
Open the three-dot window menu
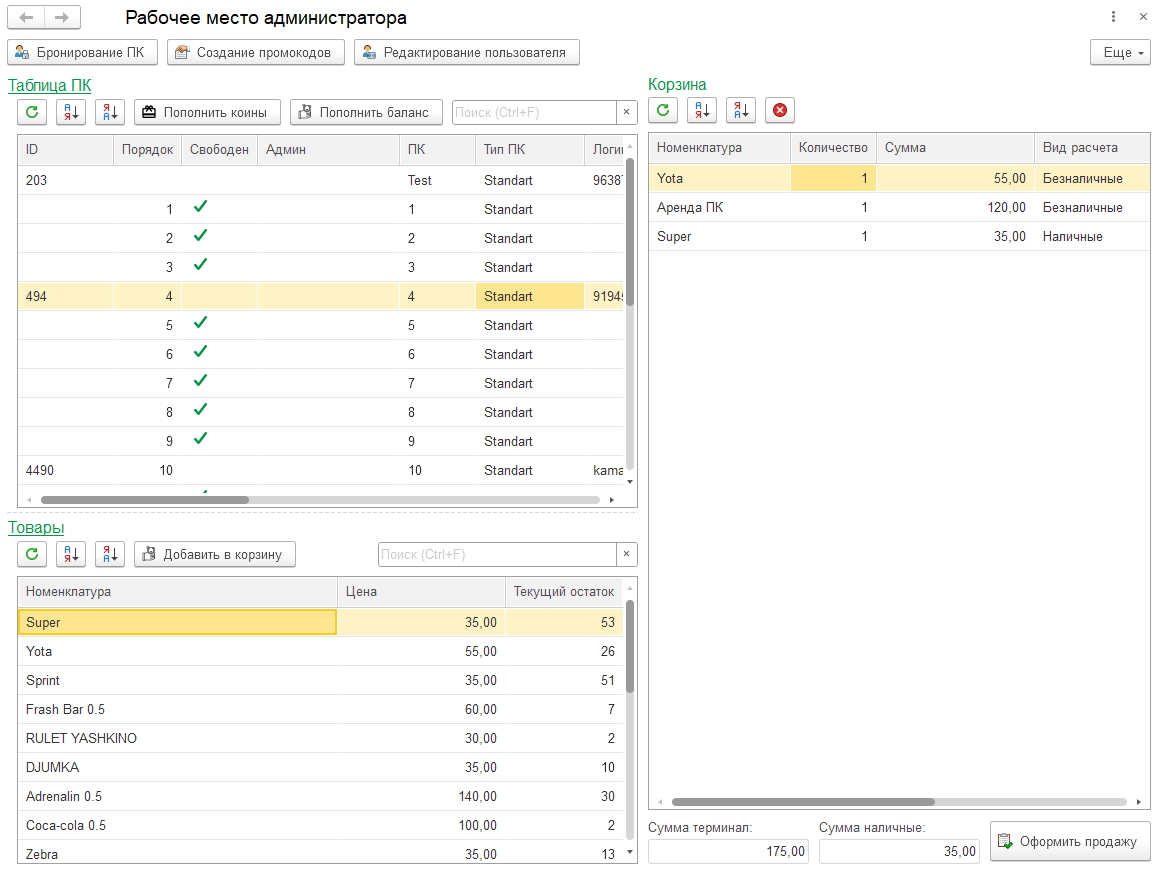(1113, 18)
